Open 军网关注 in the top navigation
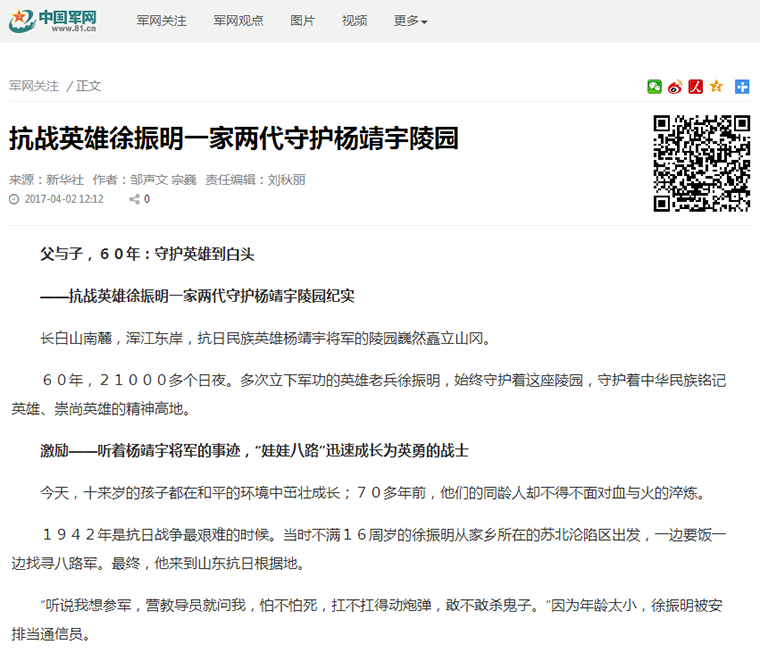 162,21
